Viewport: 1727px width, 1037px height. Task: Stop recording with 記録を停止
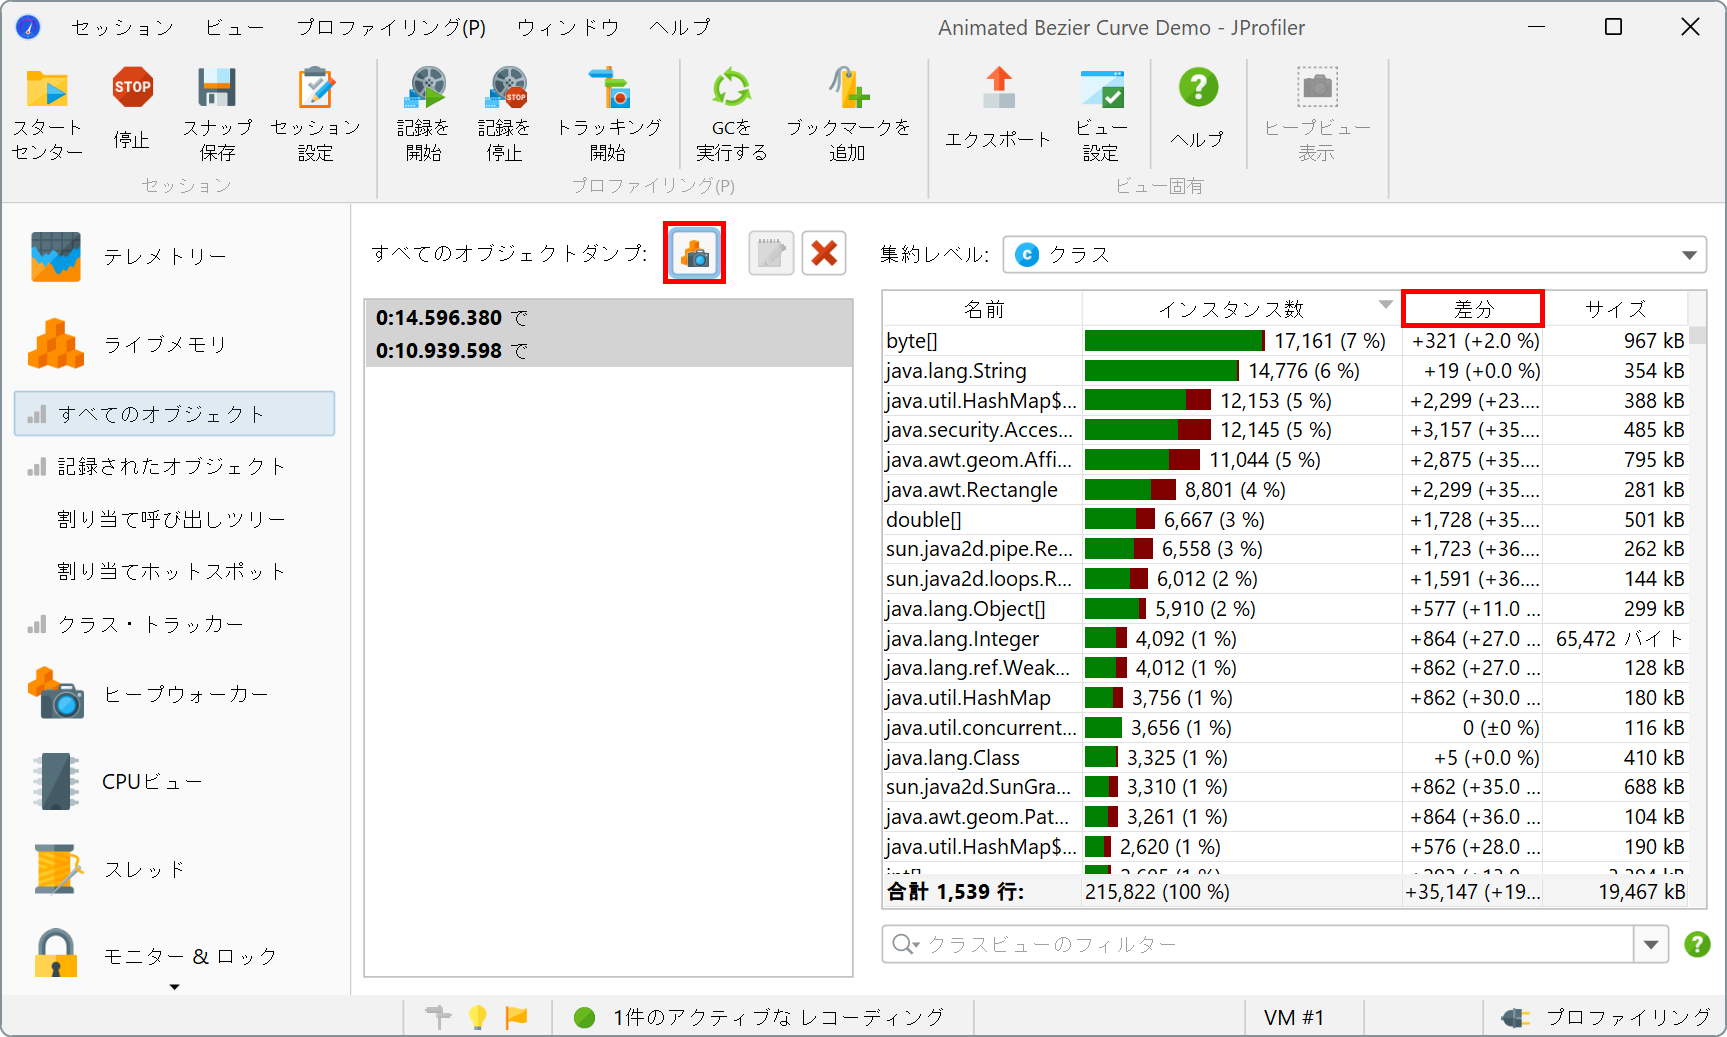click(x=505, y=114)
